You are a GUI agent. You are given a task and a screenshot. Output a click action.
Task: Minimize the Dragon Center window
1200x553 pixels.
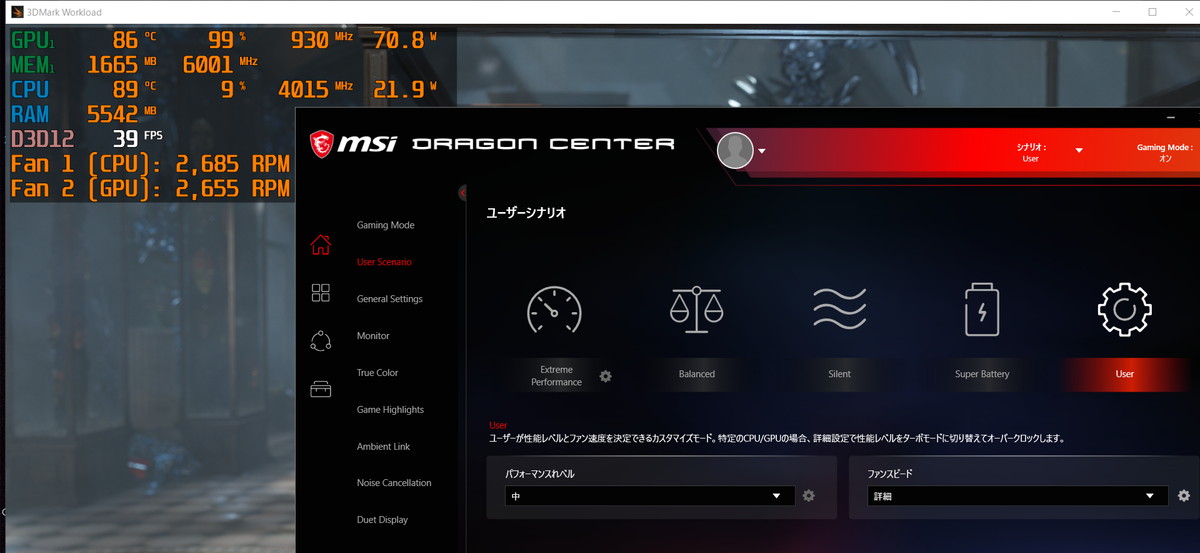1171,117
